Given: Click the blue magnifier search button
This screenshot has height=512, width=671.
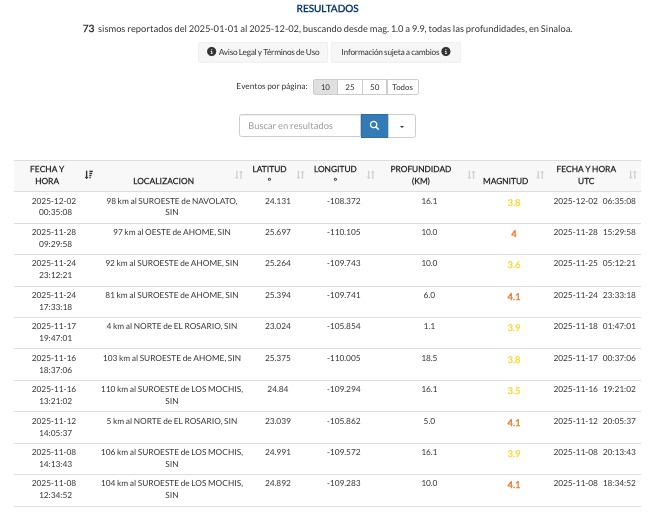Looking at the screenshot, I should point(374,126).
